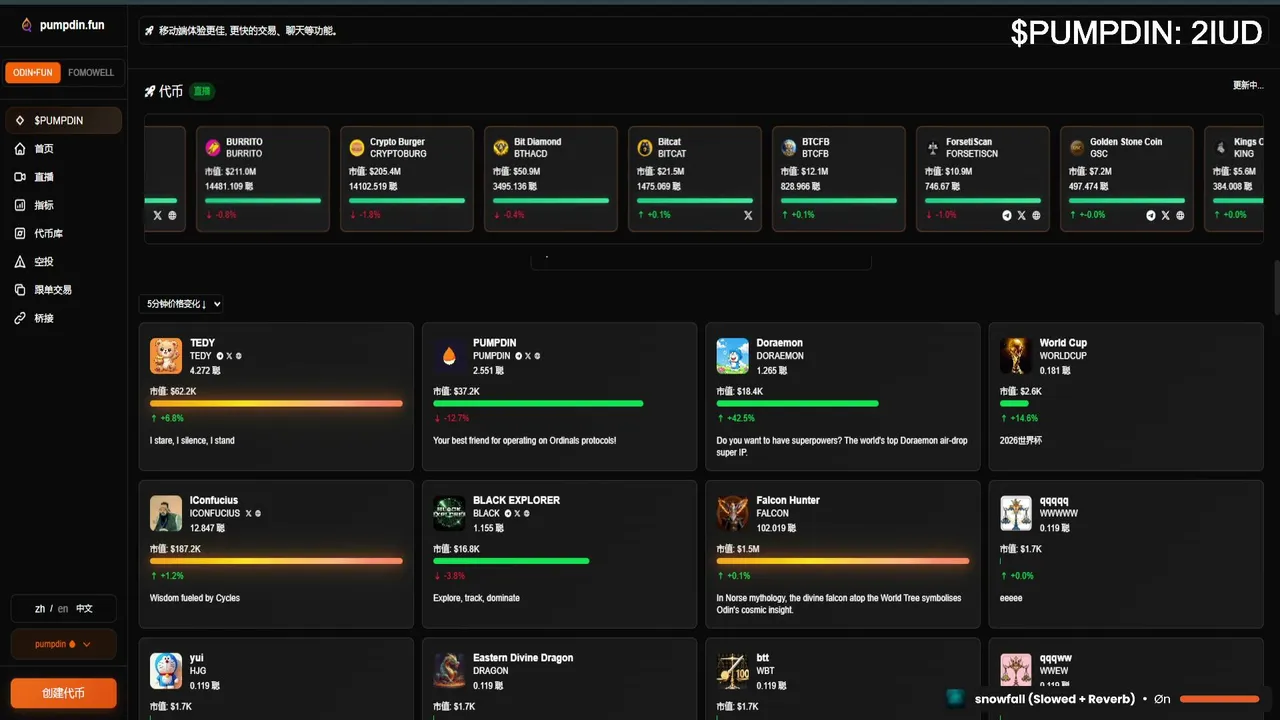The height and width of the screenshot is (720, 1280).
Task: Click PUMPDIN's green progress bar
Action: pos(538,404)
